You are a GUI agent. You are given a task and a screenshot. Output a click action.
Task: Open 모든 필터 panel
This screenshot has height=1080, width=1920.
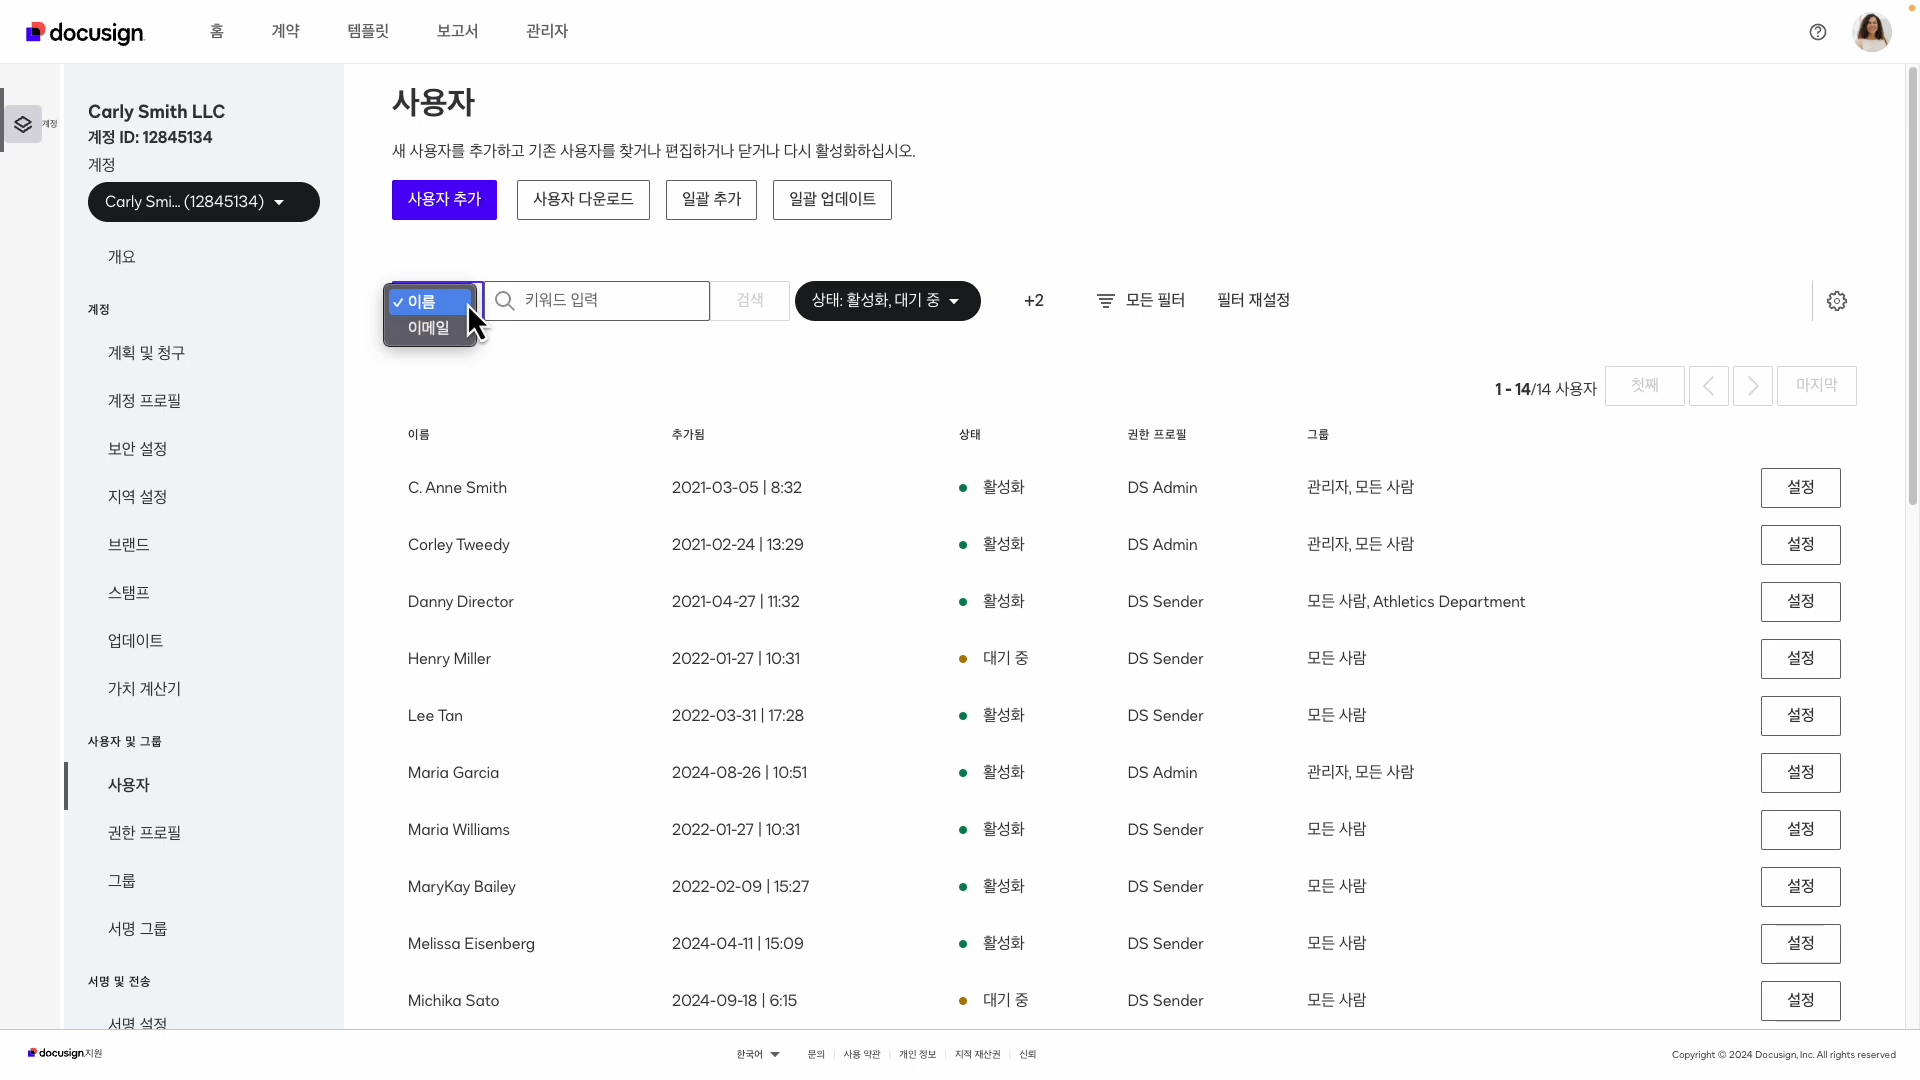point(1141,301)
